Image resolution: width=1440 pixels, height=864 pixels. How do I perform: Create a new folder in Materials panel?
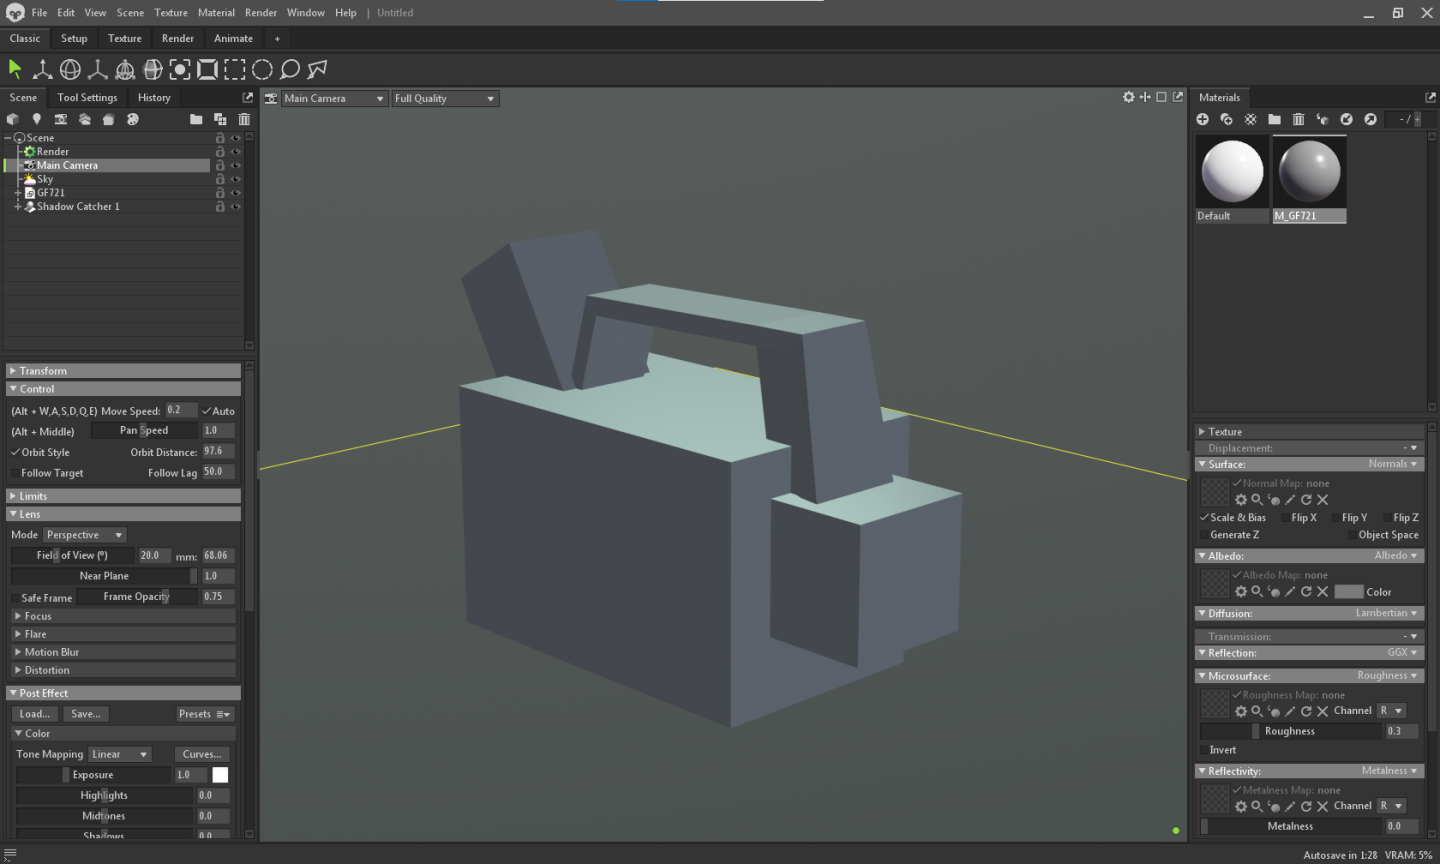pos(1275,119)
